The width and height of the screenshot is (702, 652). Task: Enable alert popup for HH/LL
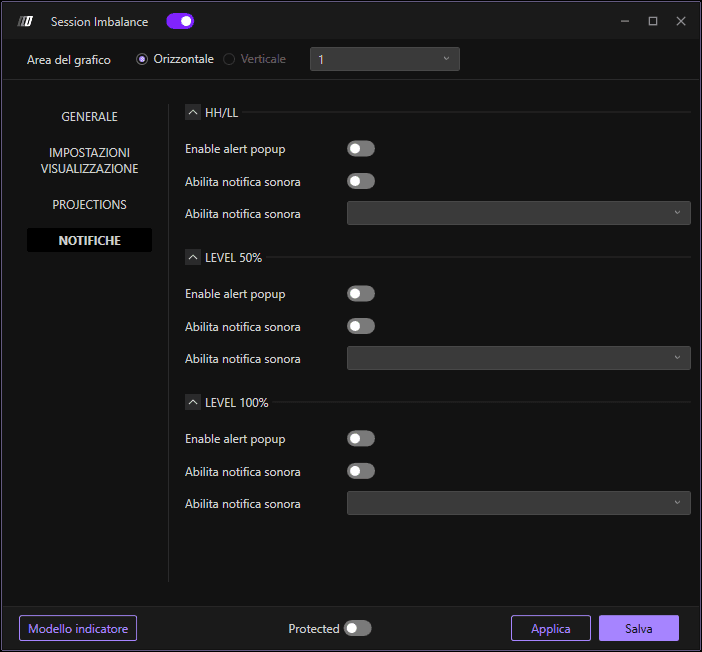coord(361,149)
